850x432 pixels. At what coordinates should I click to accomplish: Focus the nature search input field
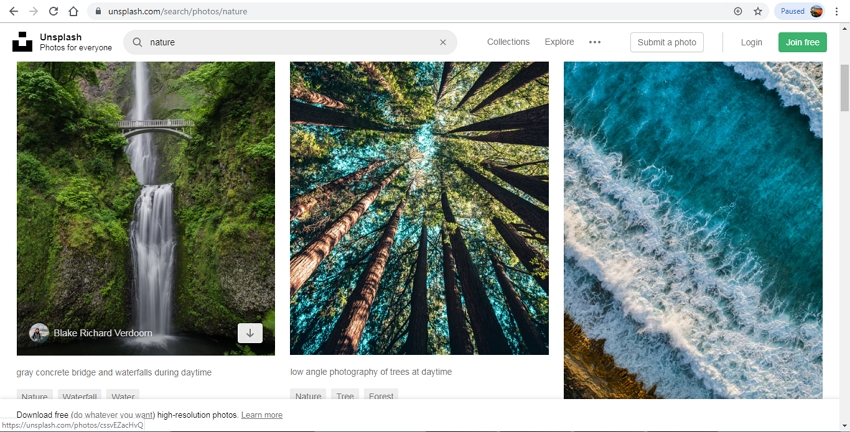point(290,42)
